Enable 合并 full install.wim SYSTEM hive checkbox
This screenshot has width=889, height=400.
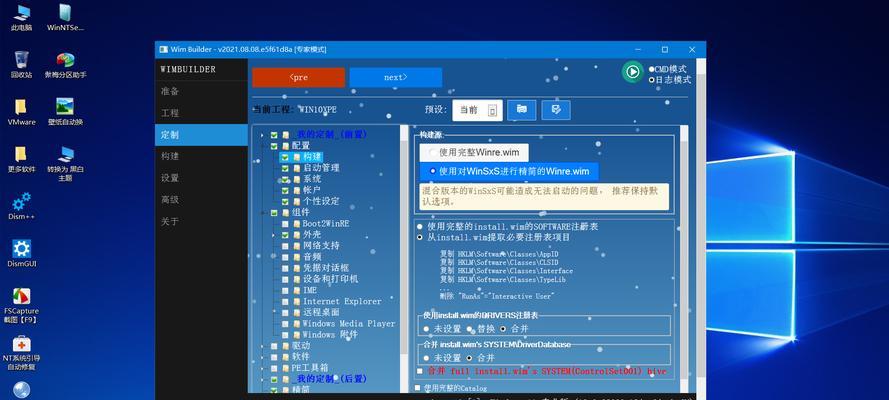[x=419, y=371]
